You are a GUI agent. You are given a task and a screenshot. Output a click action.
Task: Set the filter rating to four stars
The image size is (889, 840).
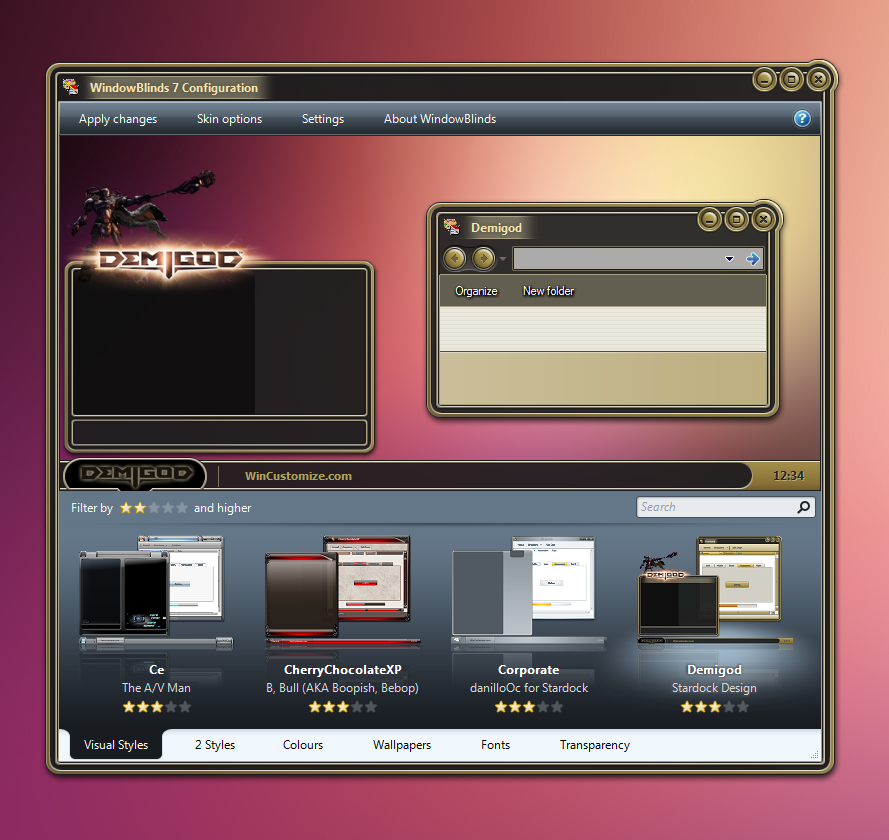tap(168, 508)
